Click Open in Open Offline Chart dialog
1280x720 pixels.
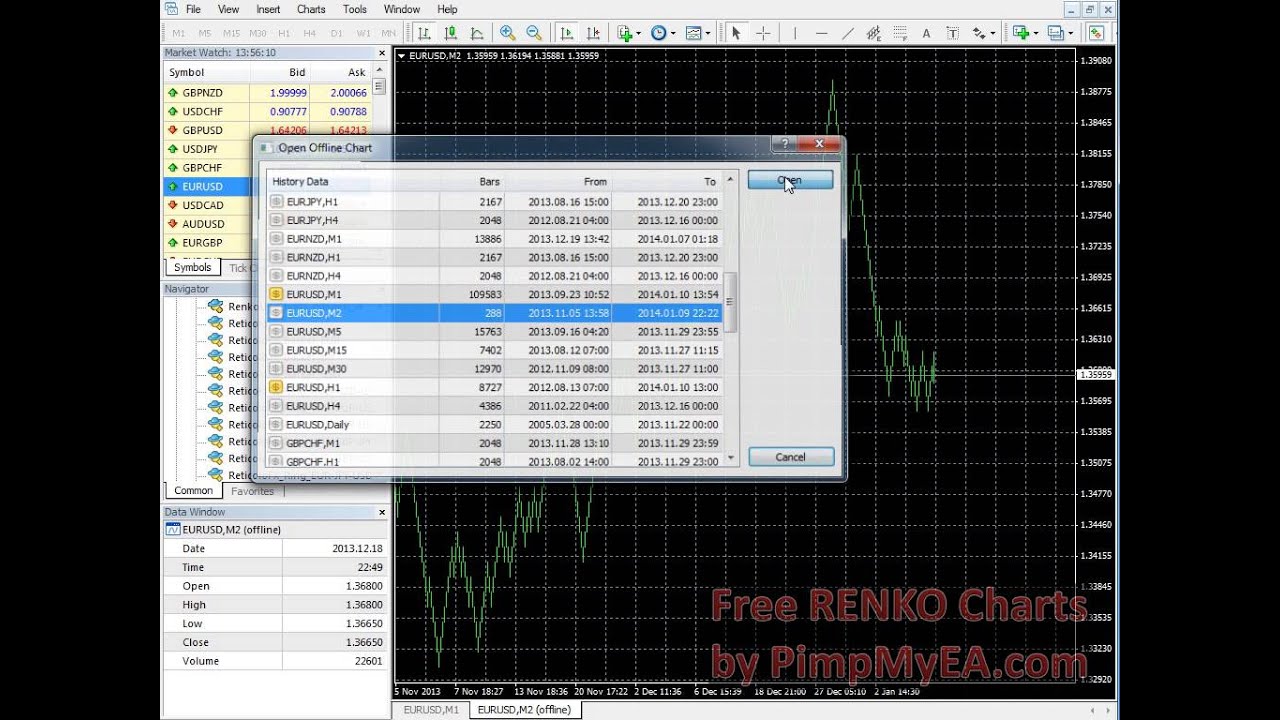790,180
